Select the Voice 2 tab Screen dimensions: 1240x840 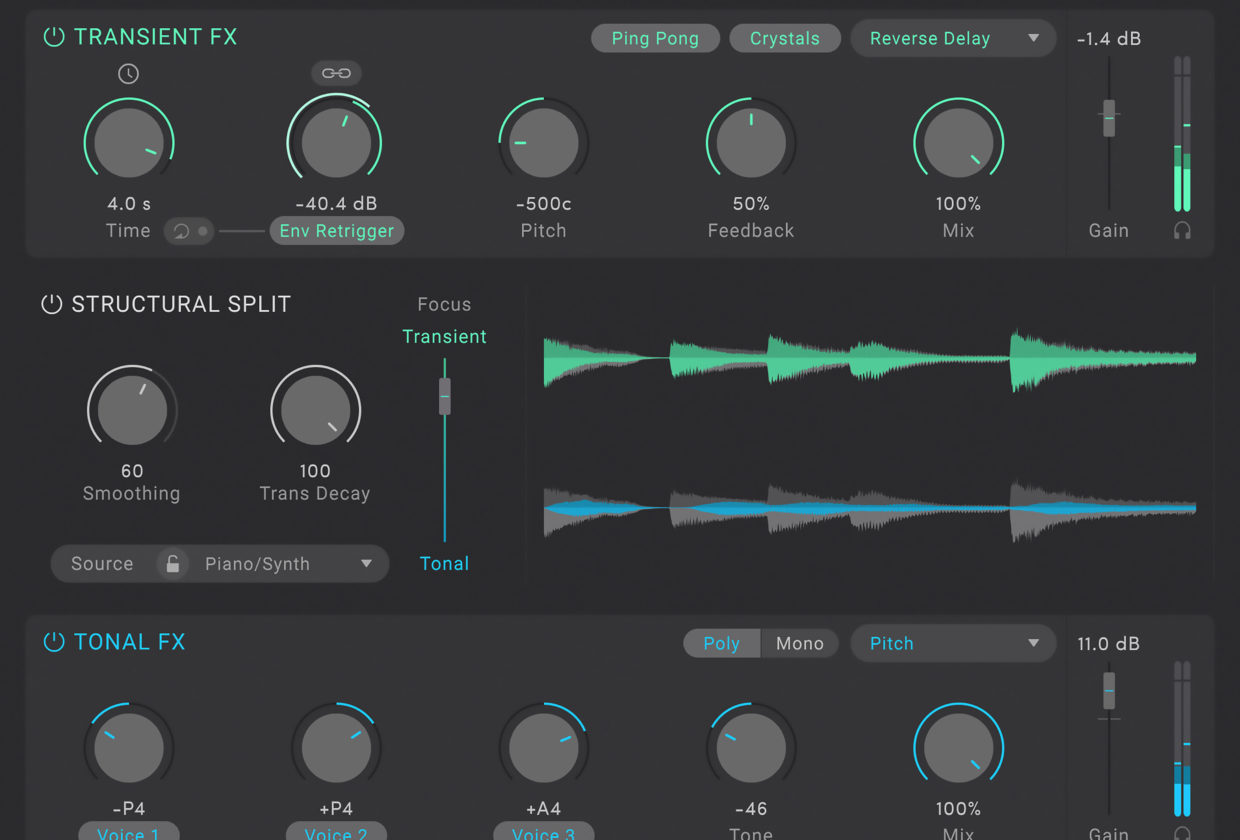click(336, 832)
